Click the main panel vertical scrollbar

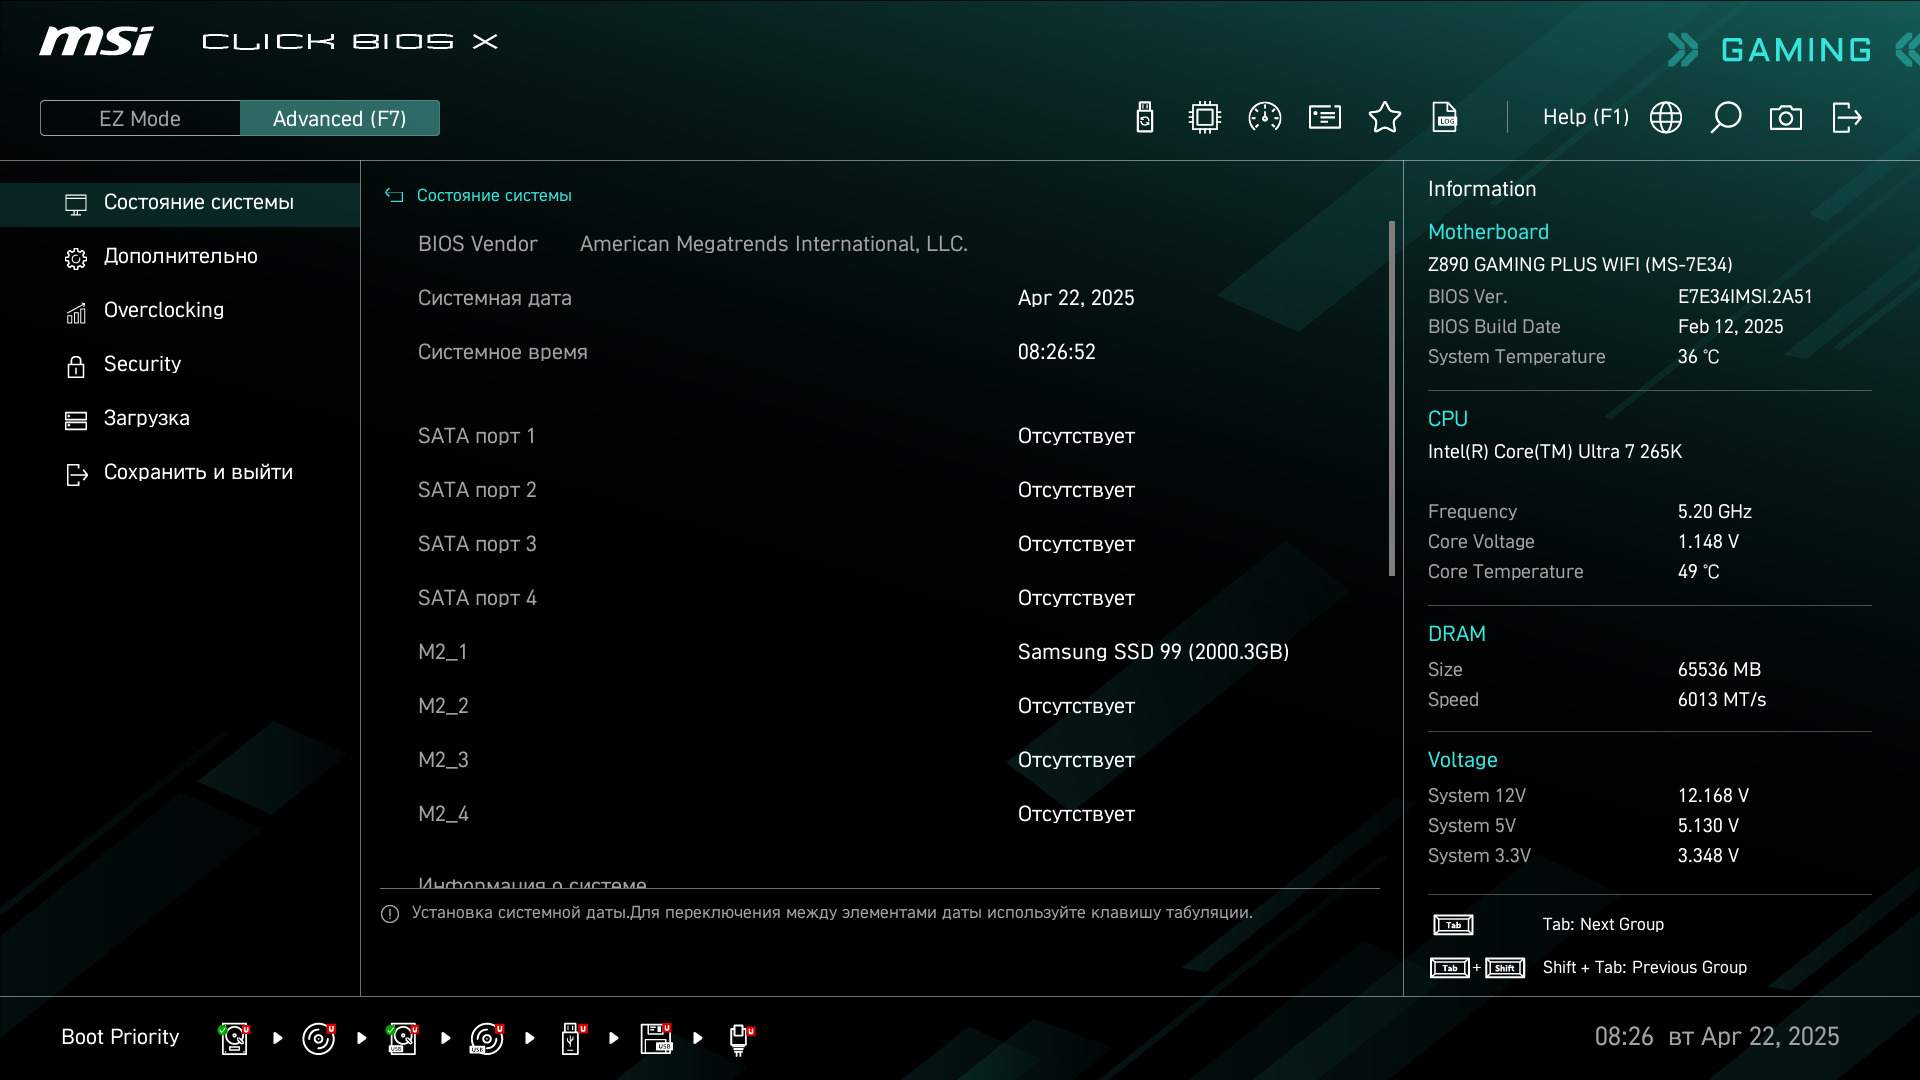point(1391,398)
